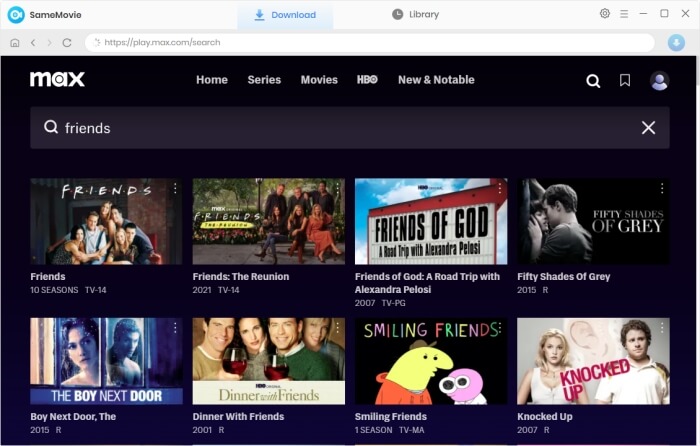
Task: Open SameMovie settings gear
Action: click(604, 14)
